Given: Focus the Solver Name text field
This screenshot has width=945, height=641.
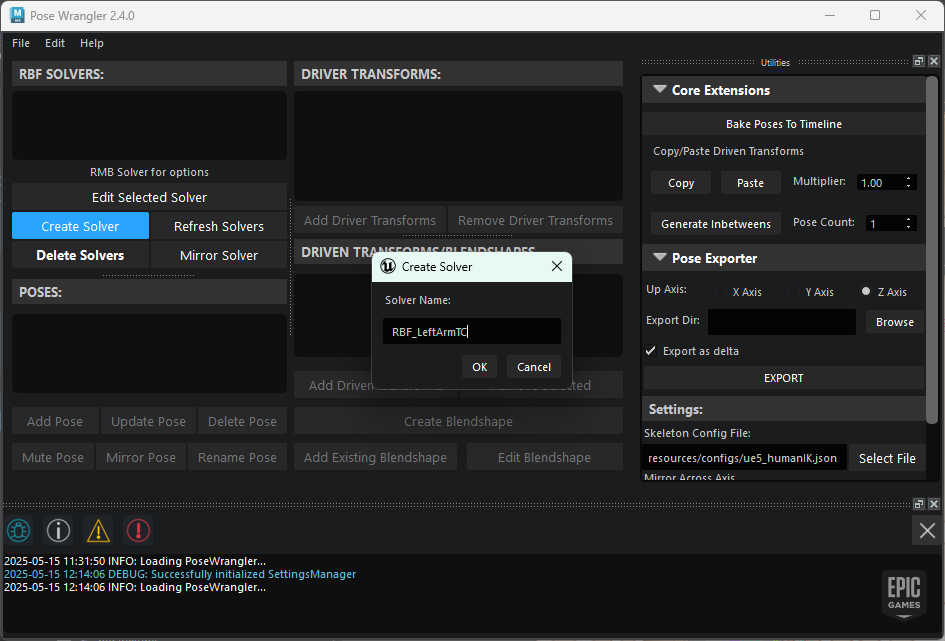Looking at the screenshot, I should point(472,331).
